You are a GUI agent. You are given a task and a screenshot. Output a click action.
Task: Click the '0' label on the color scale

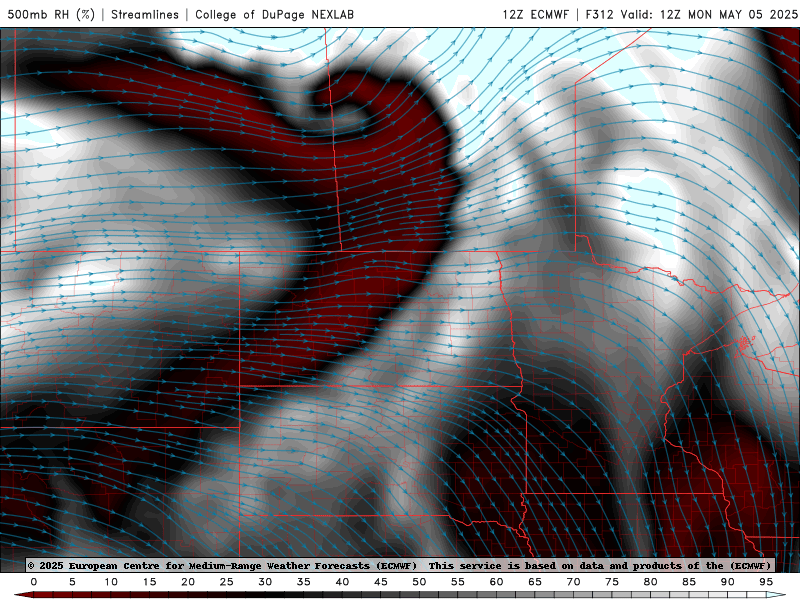coord(34,582)
